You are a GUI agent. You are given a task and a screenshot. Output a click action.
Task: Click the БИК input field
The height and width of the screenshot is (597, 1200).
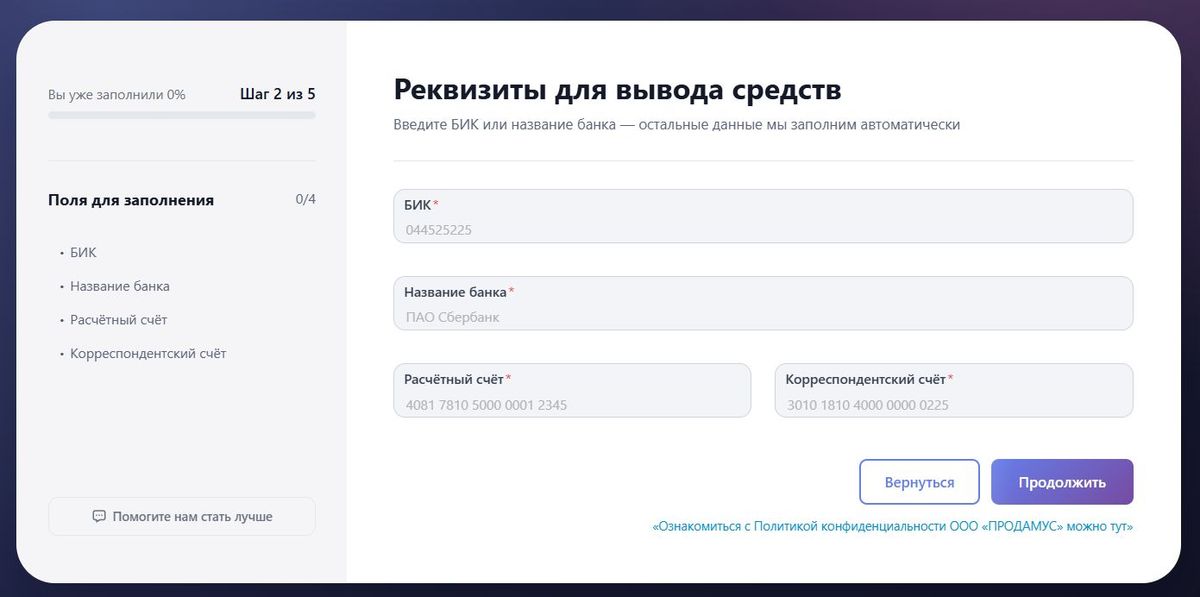click(x=763, y=216)
